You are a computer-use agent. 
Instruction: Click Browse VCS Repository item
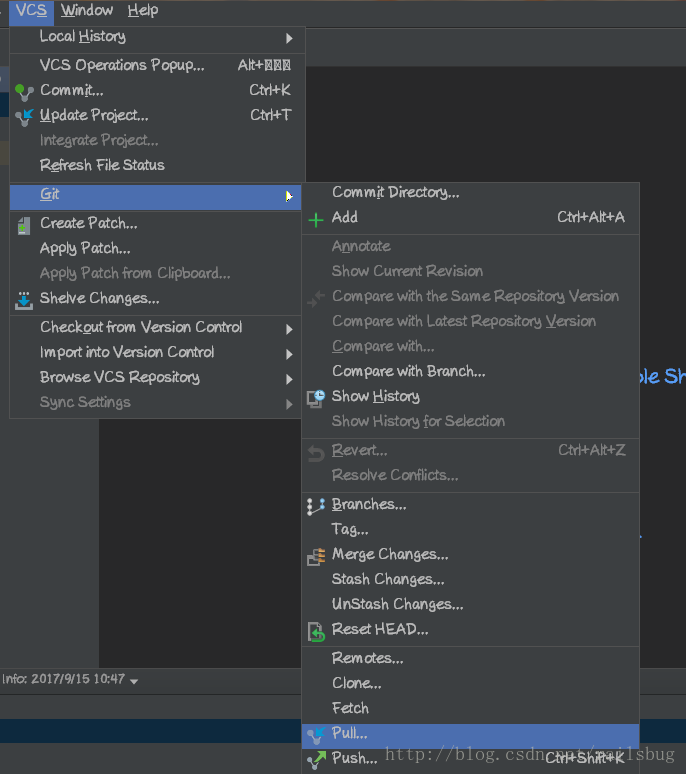tap(155, 377)
